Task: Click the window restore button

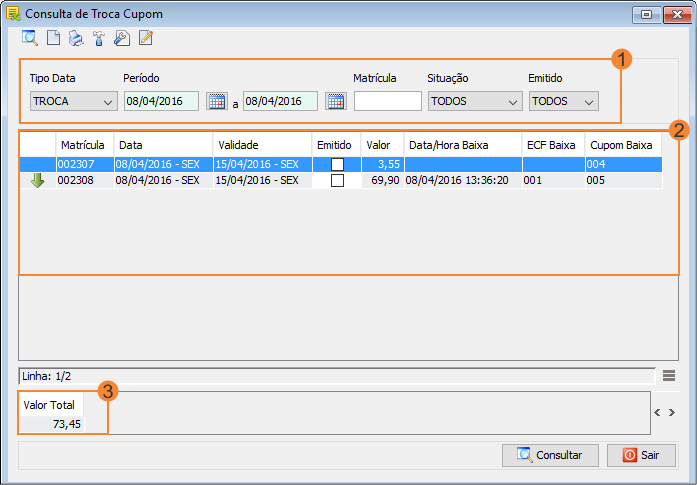Action: point(646,15)
